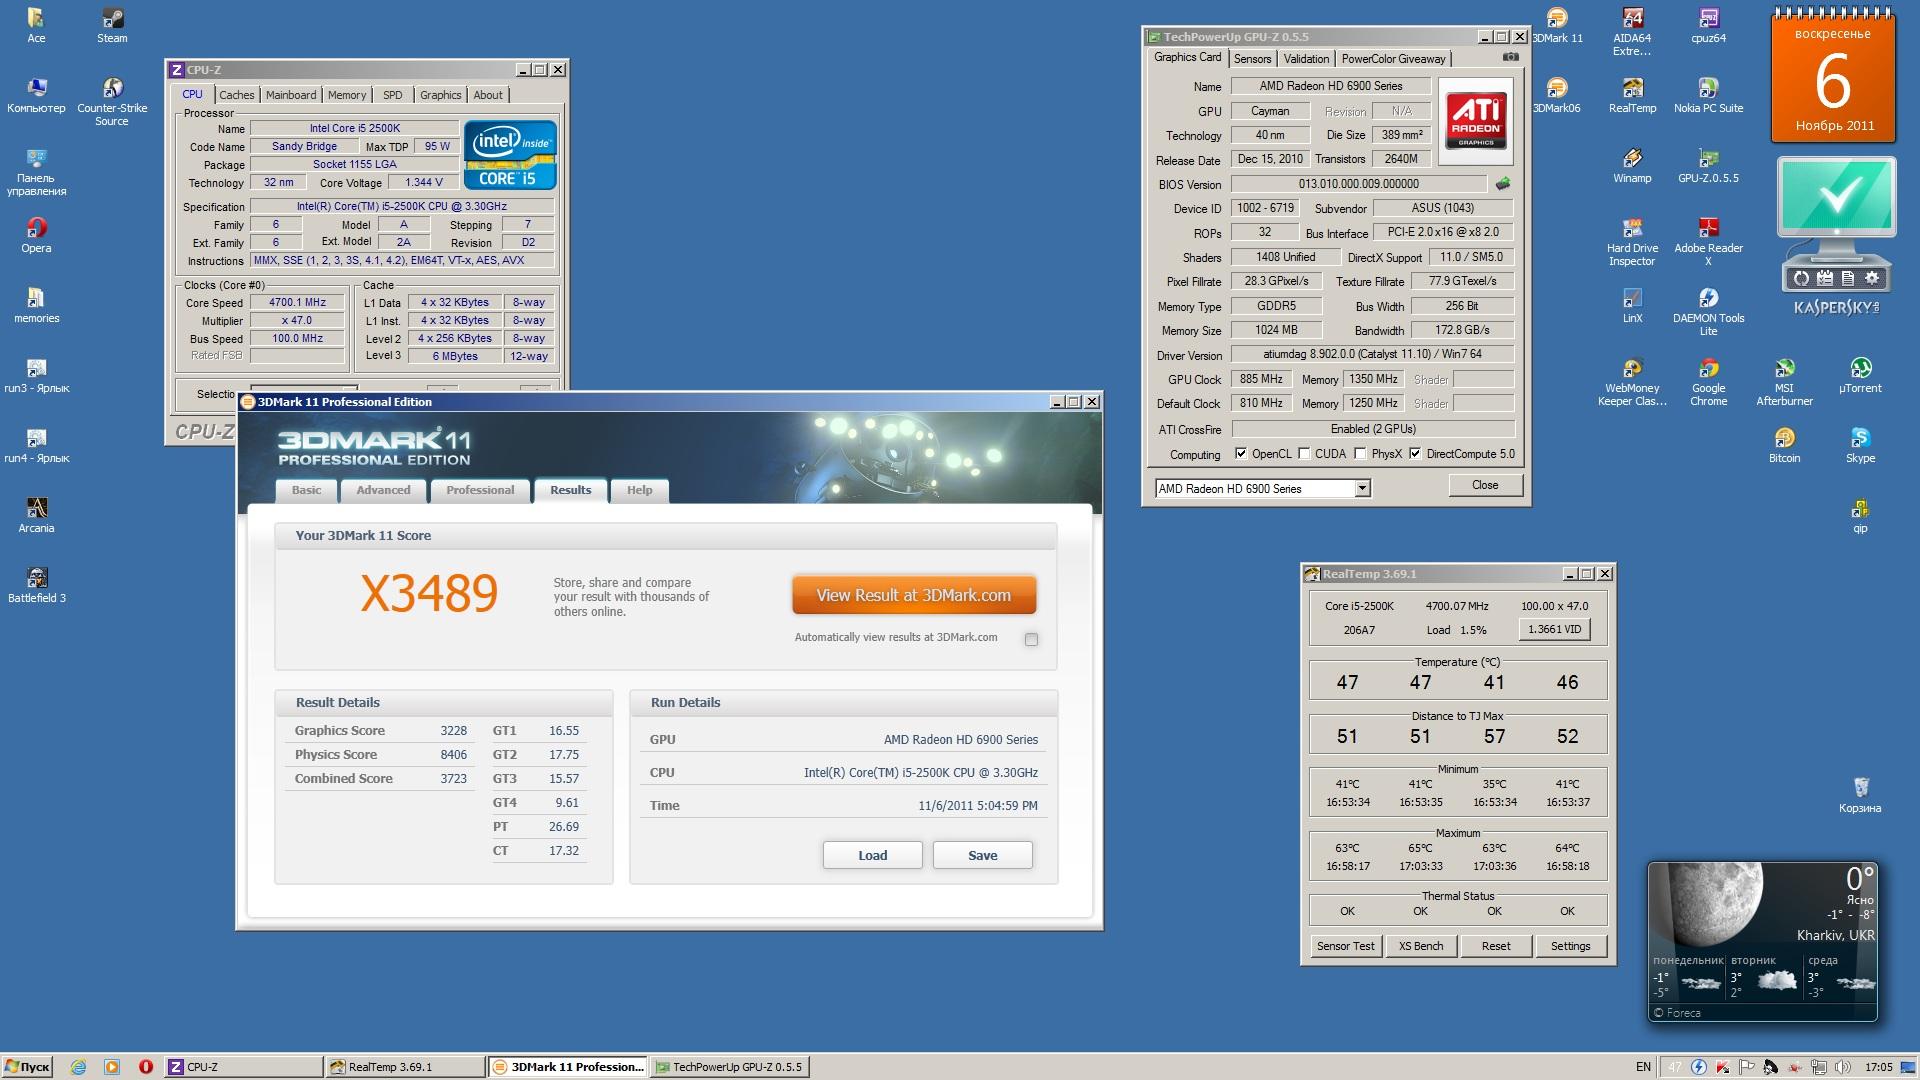Screen dimensions: 1920x1080
Task: Toggle CUDA checkbox in GPU-Z
Action: point(1304,454)
